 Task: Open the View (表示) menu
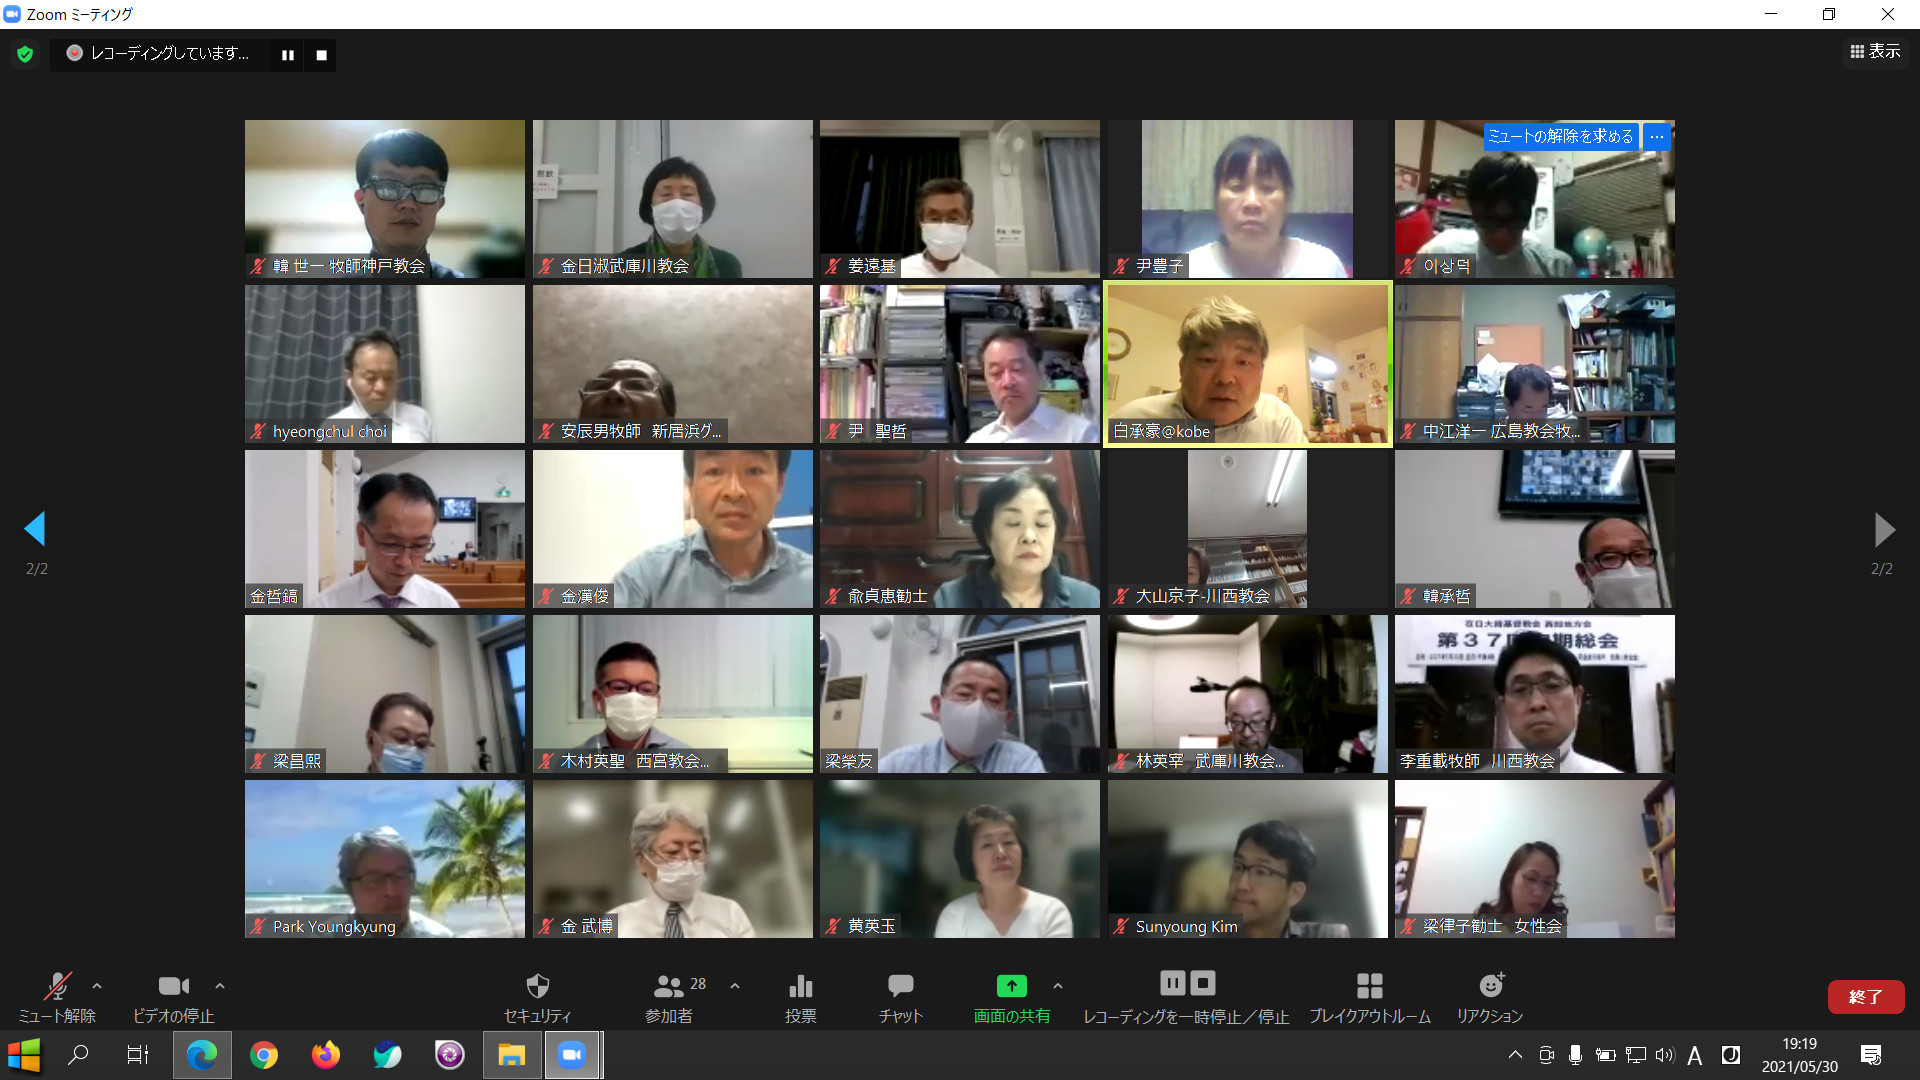click(x=1875, y=51)
